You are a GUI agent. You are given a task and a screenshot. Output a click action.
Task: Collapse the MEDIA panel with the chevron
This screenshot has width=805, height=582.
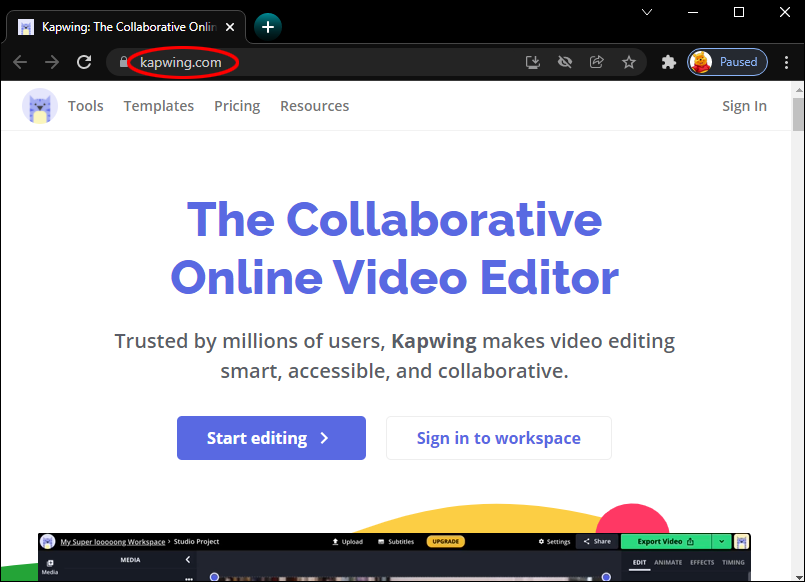(x=188, y=559)
